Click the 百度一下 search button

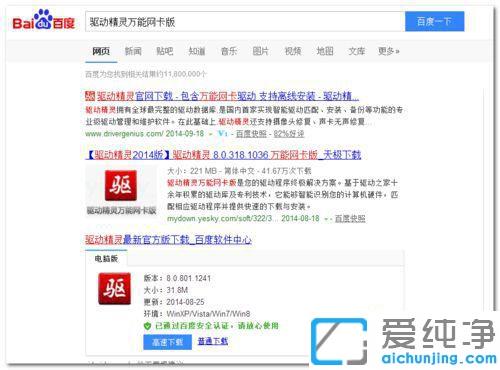pyautogui.click(x=434, y=21)
